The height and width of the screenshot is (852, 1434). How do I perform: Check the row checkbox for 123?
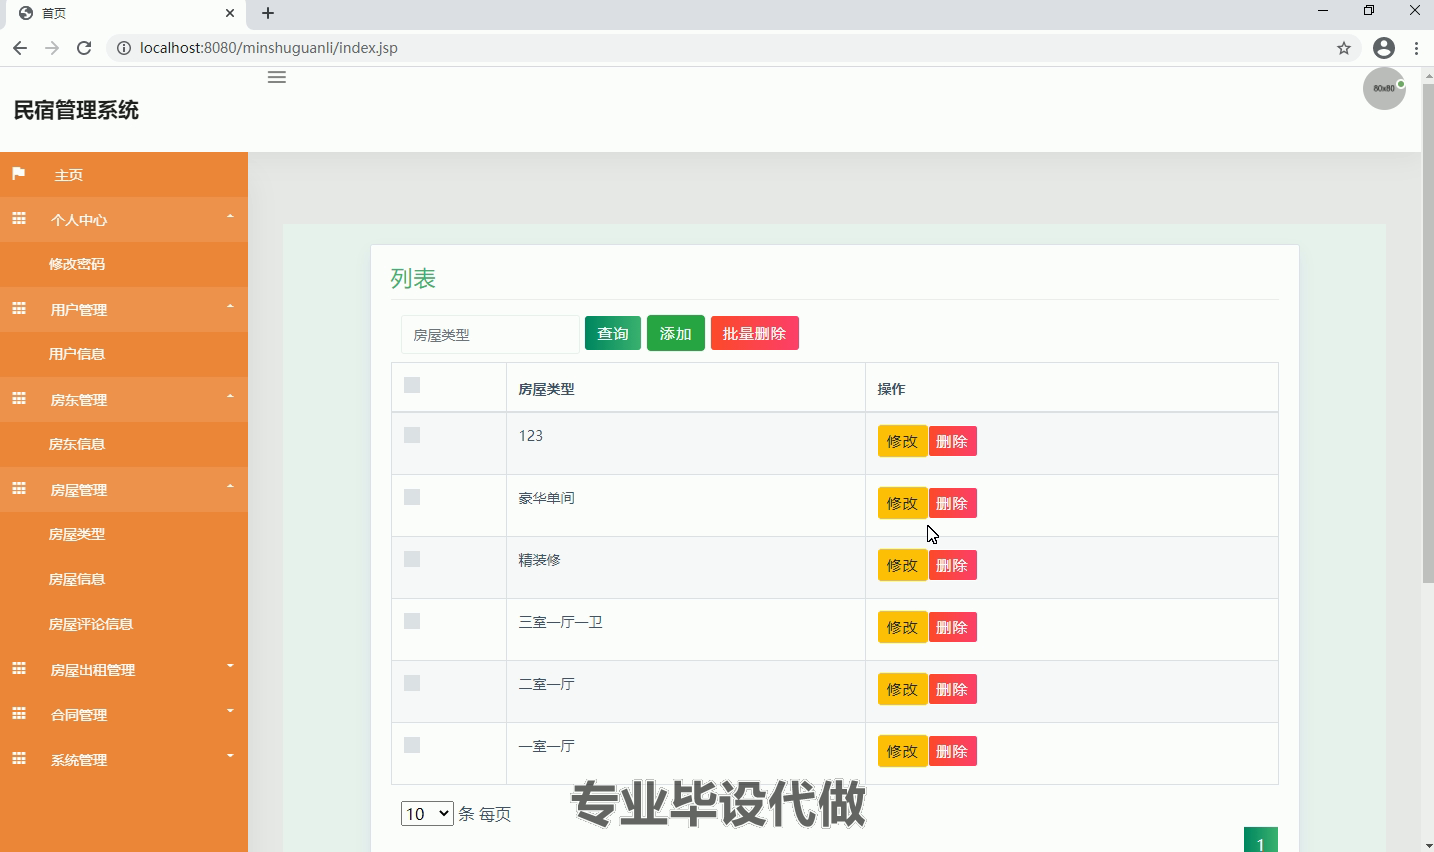click(412, 435)
